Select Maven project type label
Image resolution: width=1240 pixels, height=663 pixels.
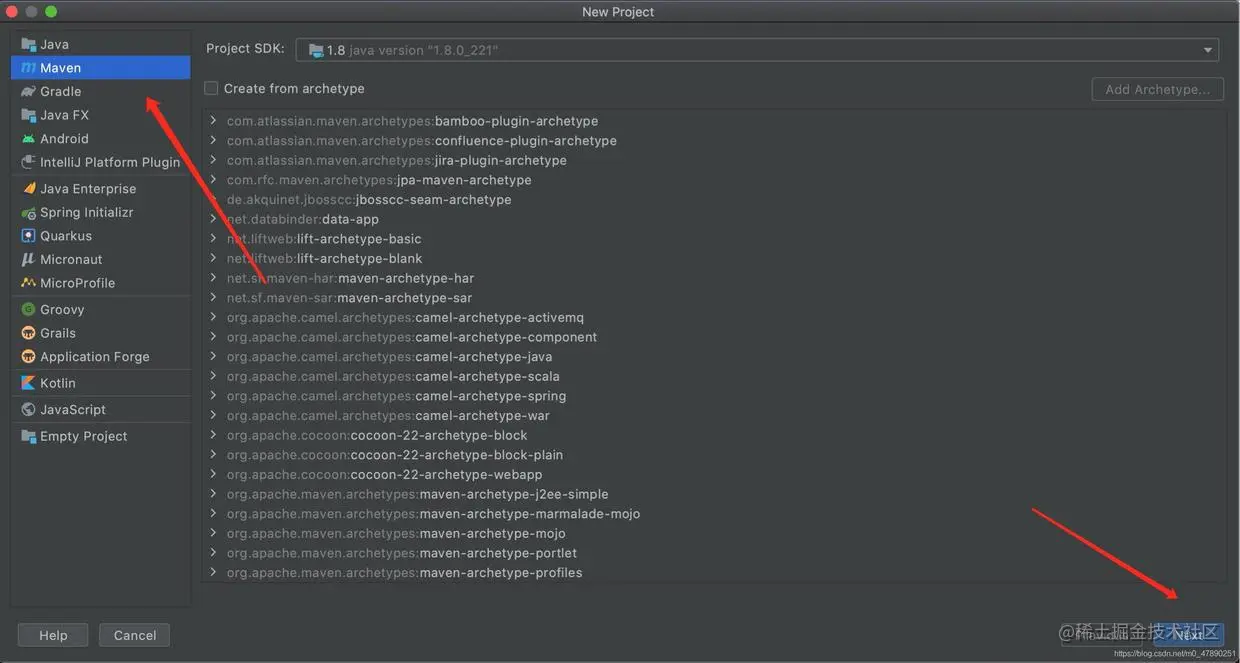[x=61, y=68]
